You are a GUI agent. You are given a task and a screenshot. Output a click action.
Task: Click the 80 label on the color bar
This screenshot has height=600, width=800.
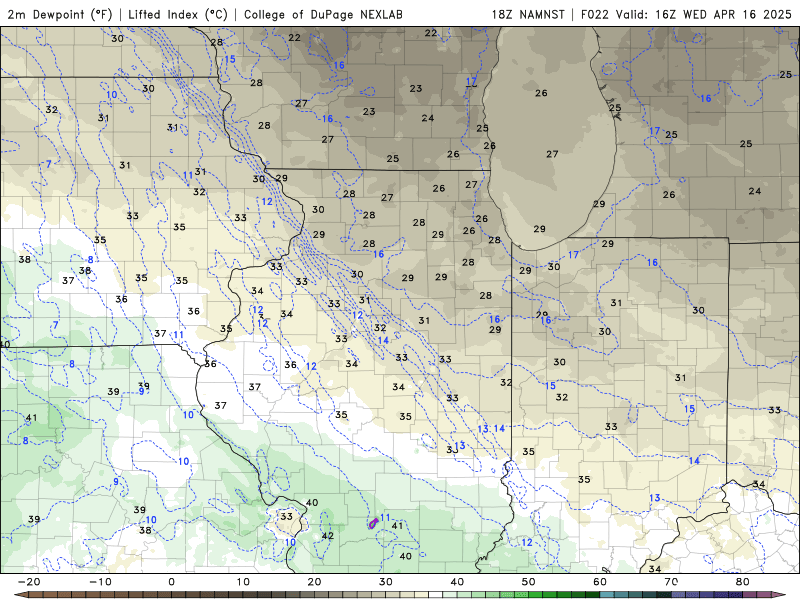(743, 582)
